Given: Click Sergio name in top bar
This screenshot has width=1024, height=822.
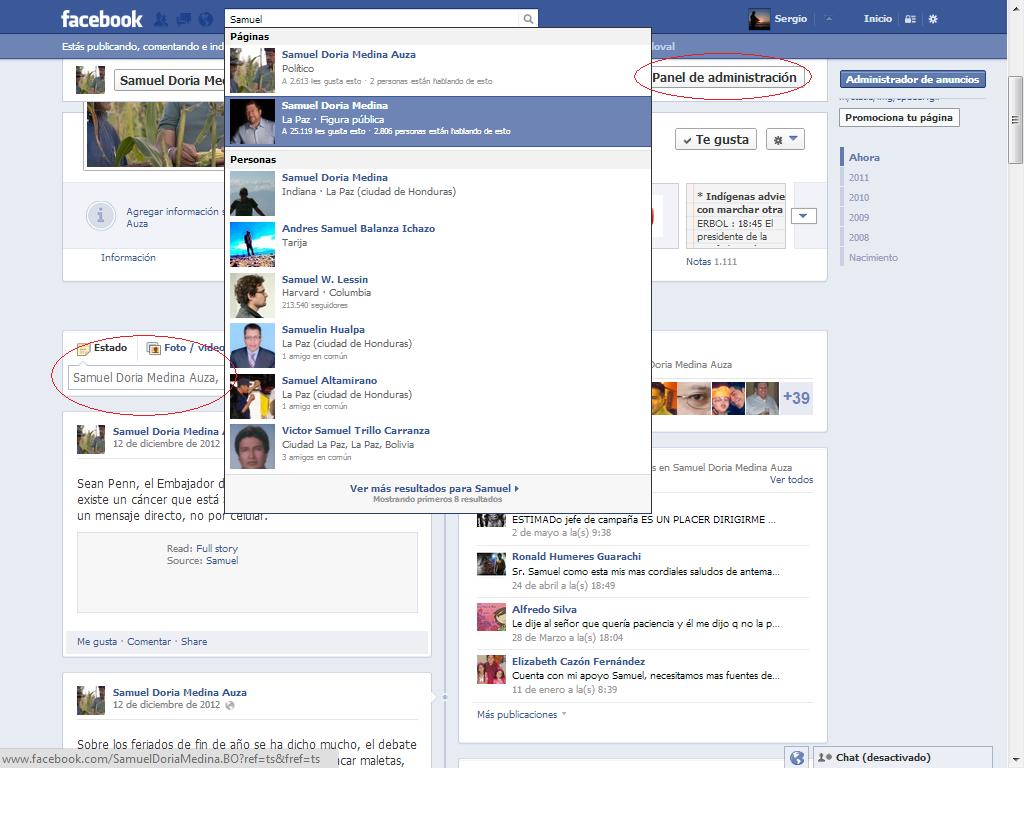Looking at the screenshot, I should tap(791, 19).
